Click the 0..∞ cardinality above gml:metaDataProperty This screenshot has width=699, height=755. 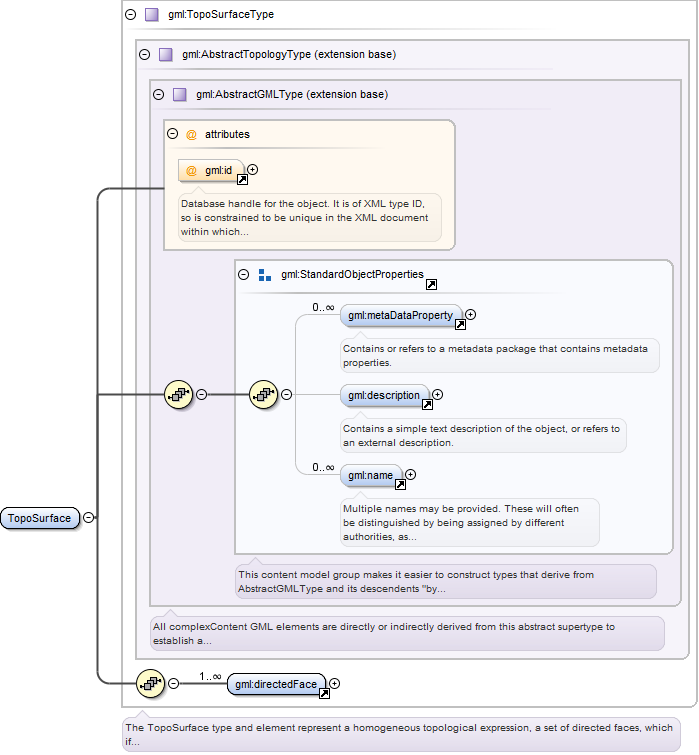point(323,307)
